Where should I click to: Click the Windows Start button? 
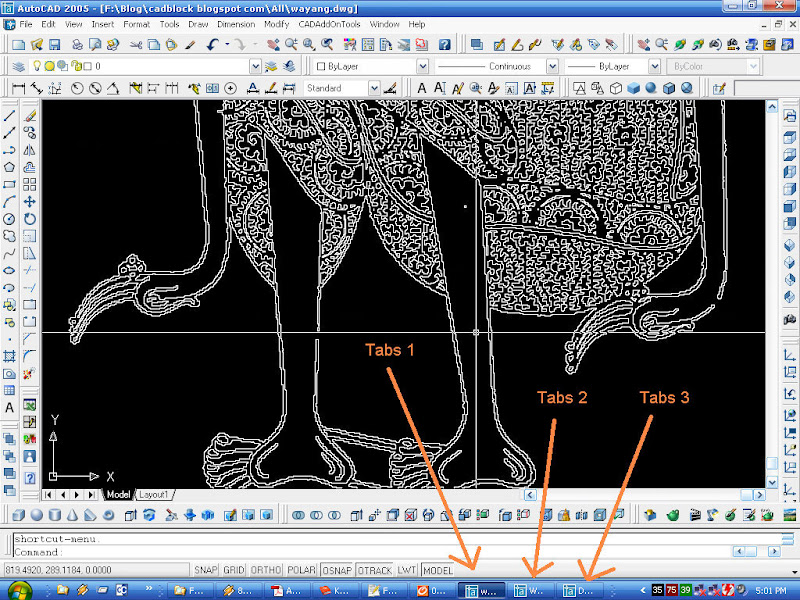19,591
